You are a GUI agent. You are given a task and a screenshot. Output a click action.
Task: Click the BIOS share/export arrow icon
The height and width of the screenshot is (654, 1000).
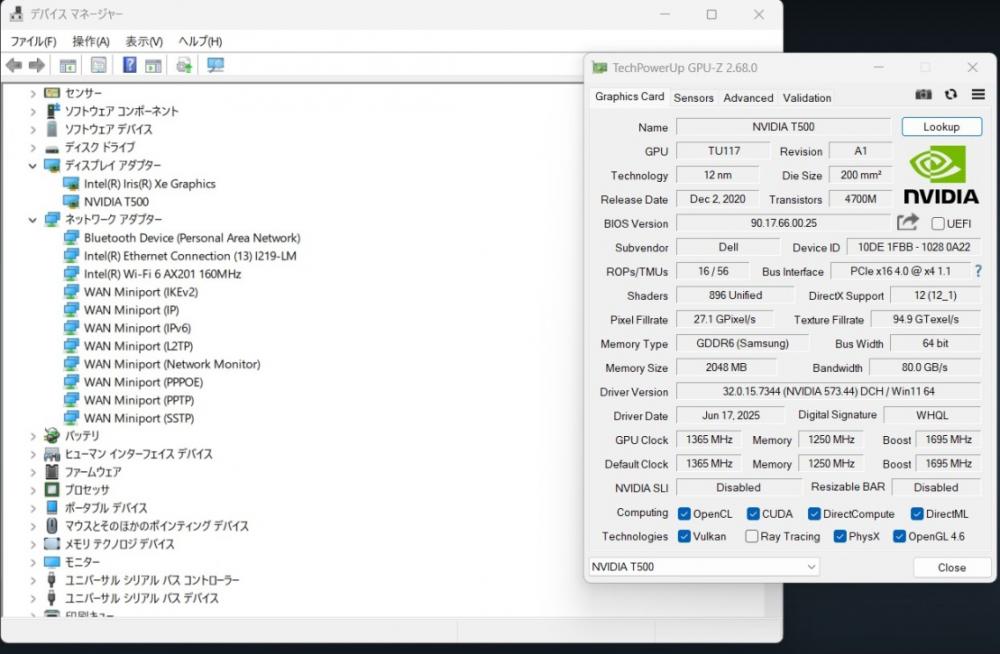click(x=908, y=222)
